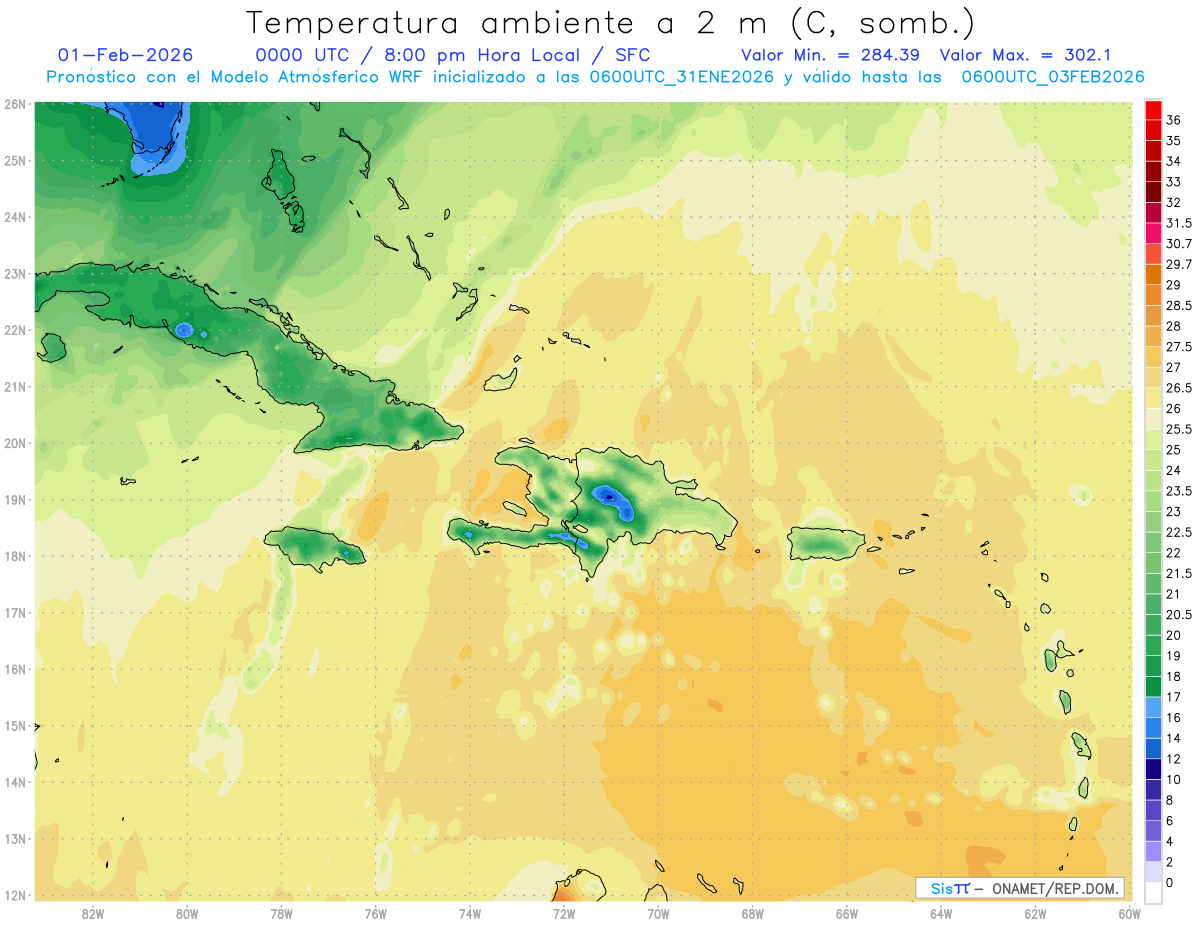The width and height of the screenshot is (1200, 927).
Task: Click the '18N' latitude label
Action: coord(15,556)
